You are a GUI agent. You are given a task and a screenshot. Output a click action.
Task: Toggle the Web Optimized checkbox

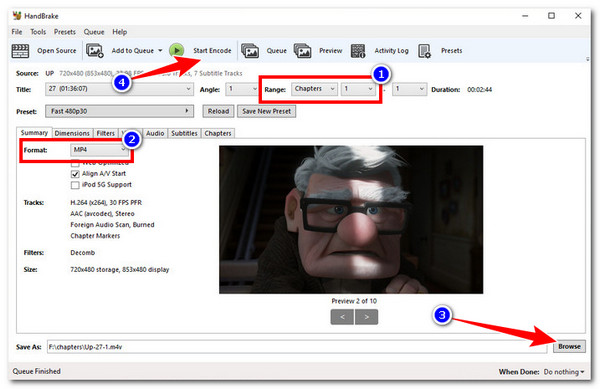[75, 163]
